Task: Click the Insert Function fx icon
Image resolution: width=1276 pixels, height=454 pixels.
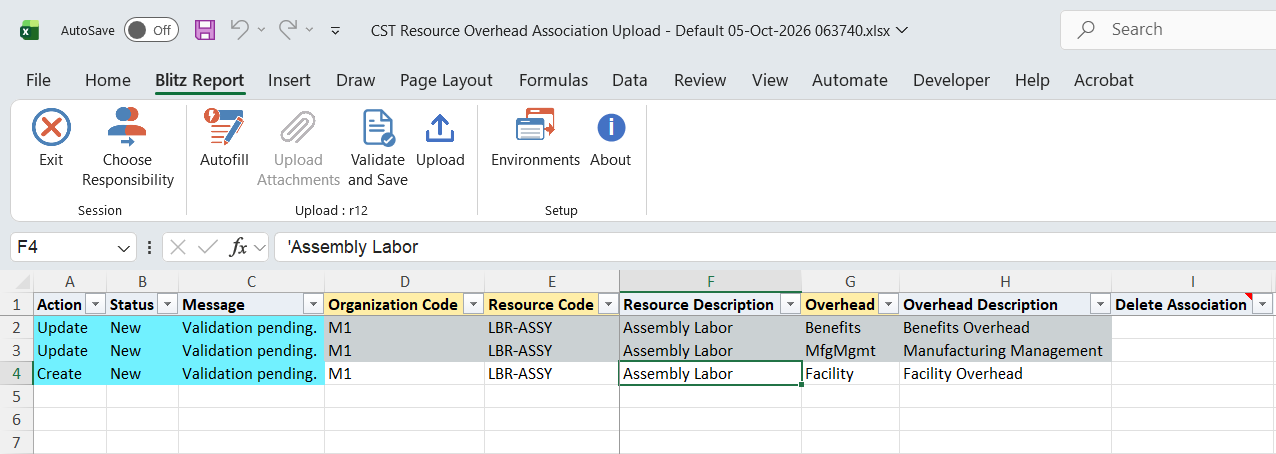Action: click(238, 247)
